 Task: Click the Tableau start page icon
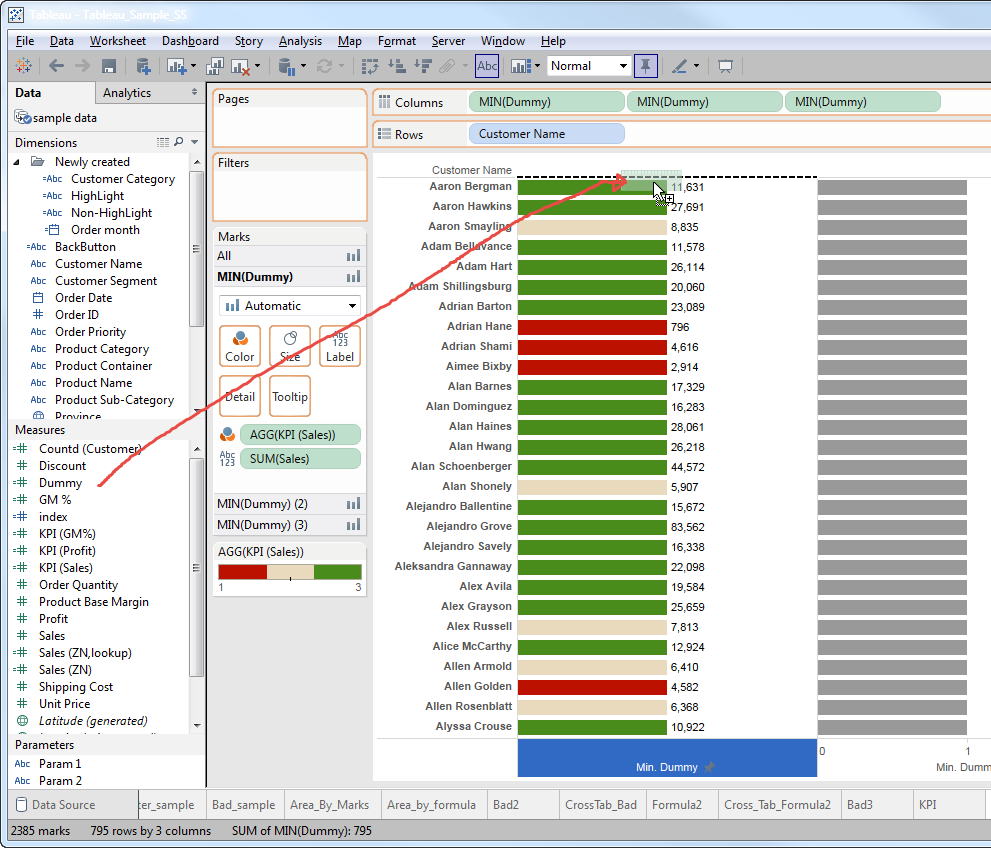[x=23, y=66]
